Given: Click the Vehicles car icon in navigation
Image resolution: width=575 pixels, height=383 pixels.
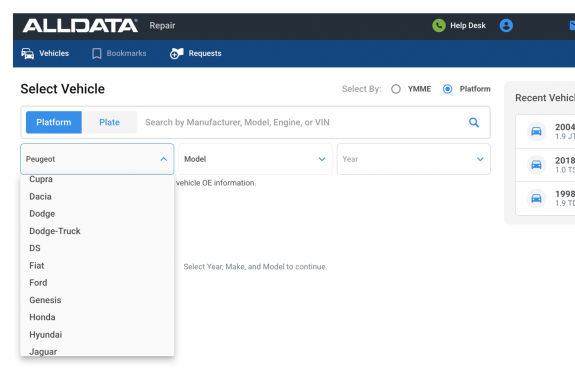Looking at the screenshot, I should 28,54.
